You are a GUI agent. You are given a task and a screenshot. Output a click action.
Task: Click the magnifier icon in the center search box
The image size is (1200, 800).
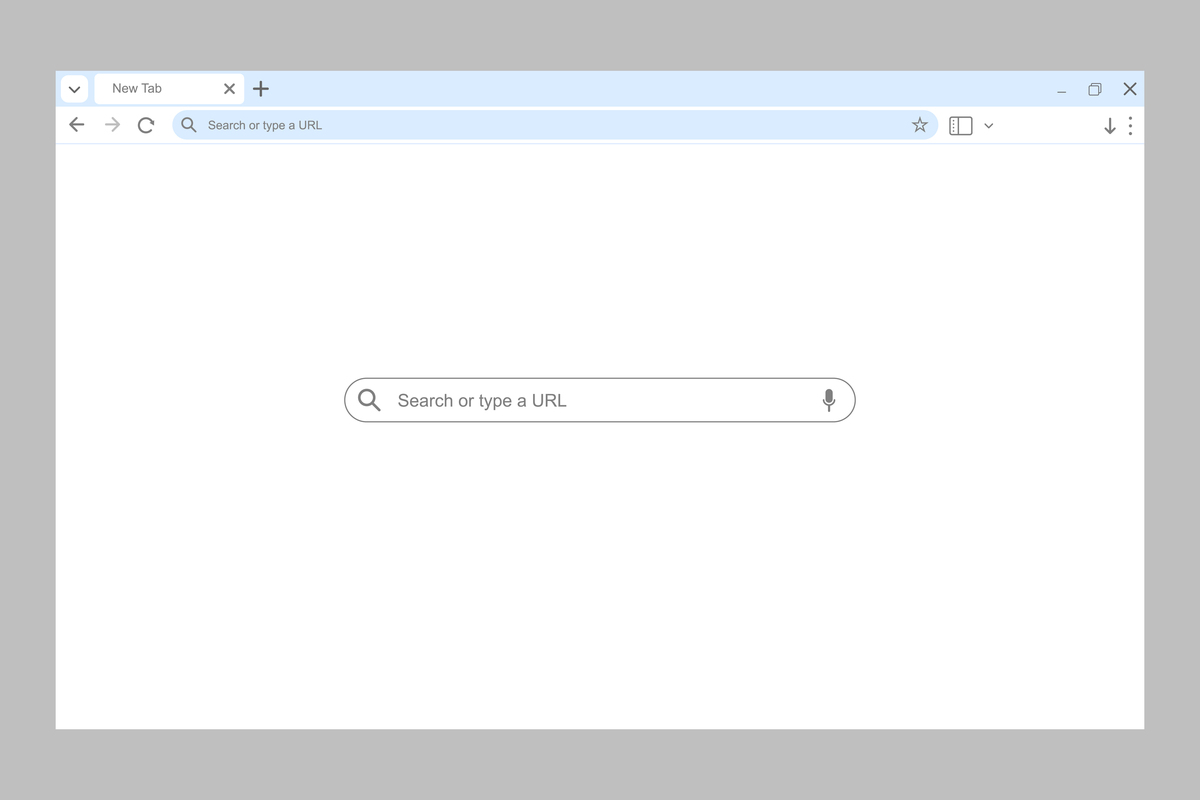369,400
